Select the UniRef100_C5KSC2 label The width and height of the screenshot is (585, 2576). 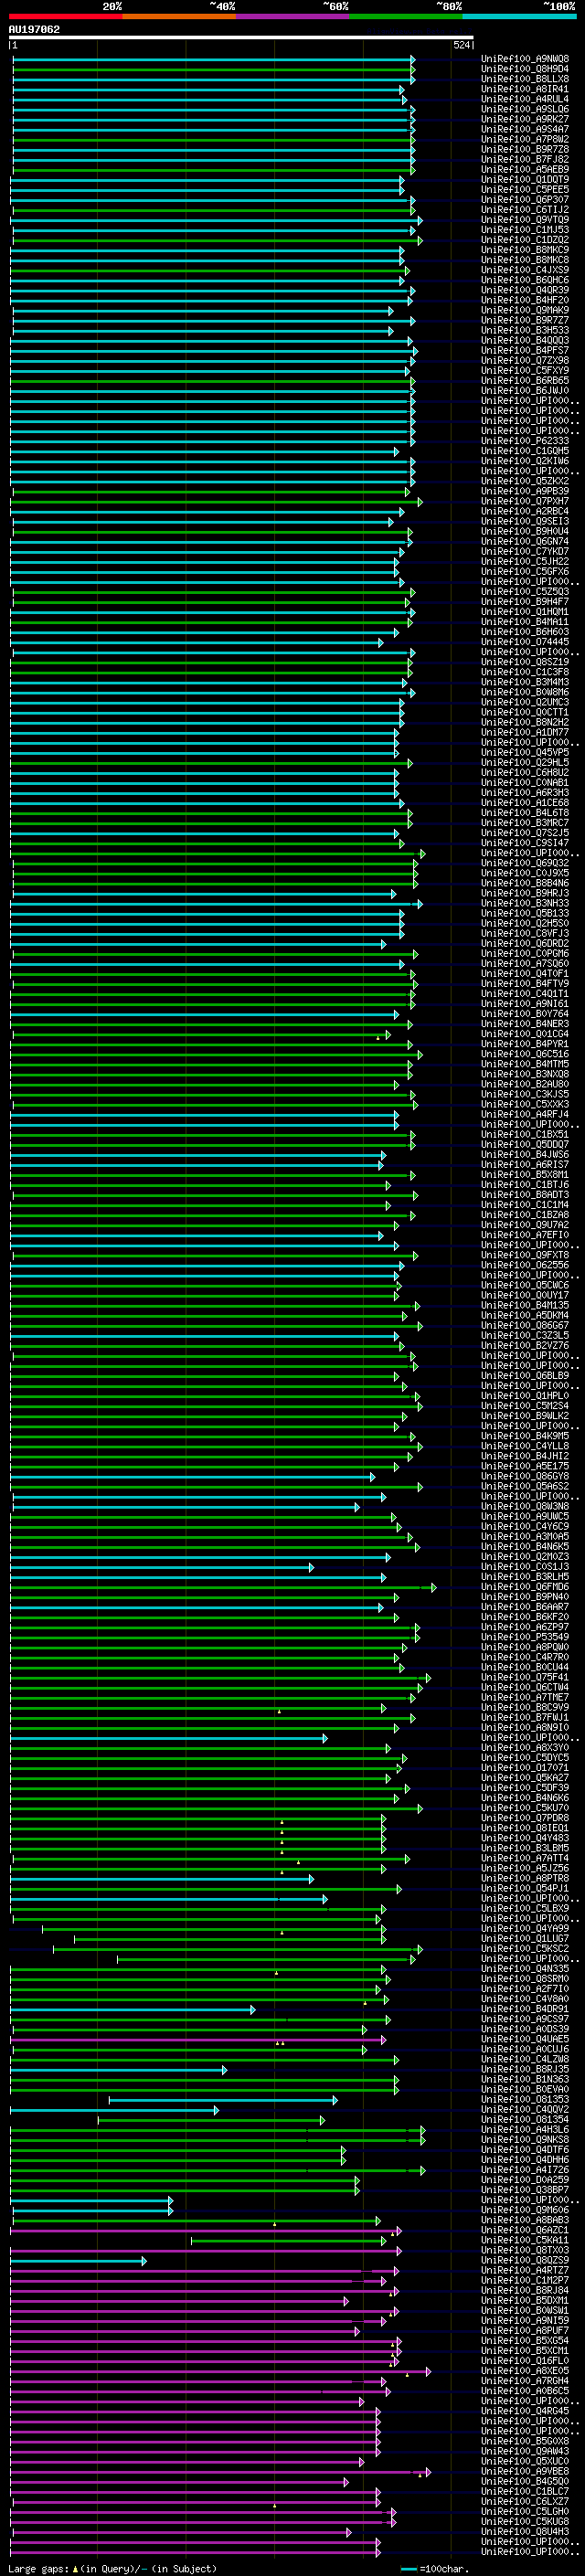(525, 1949)
